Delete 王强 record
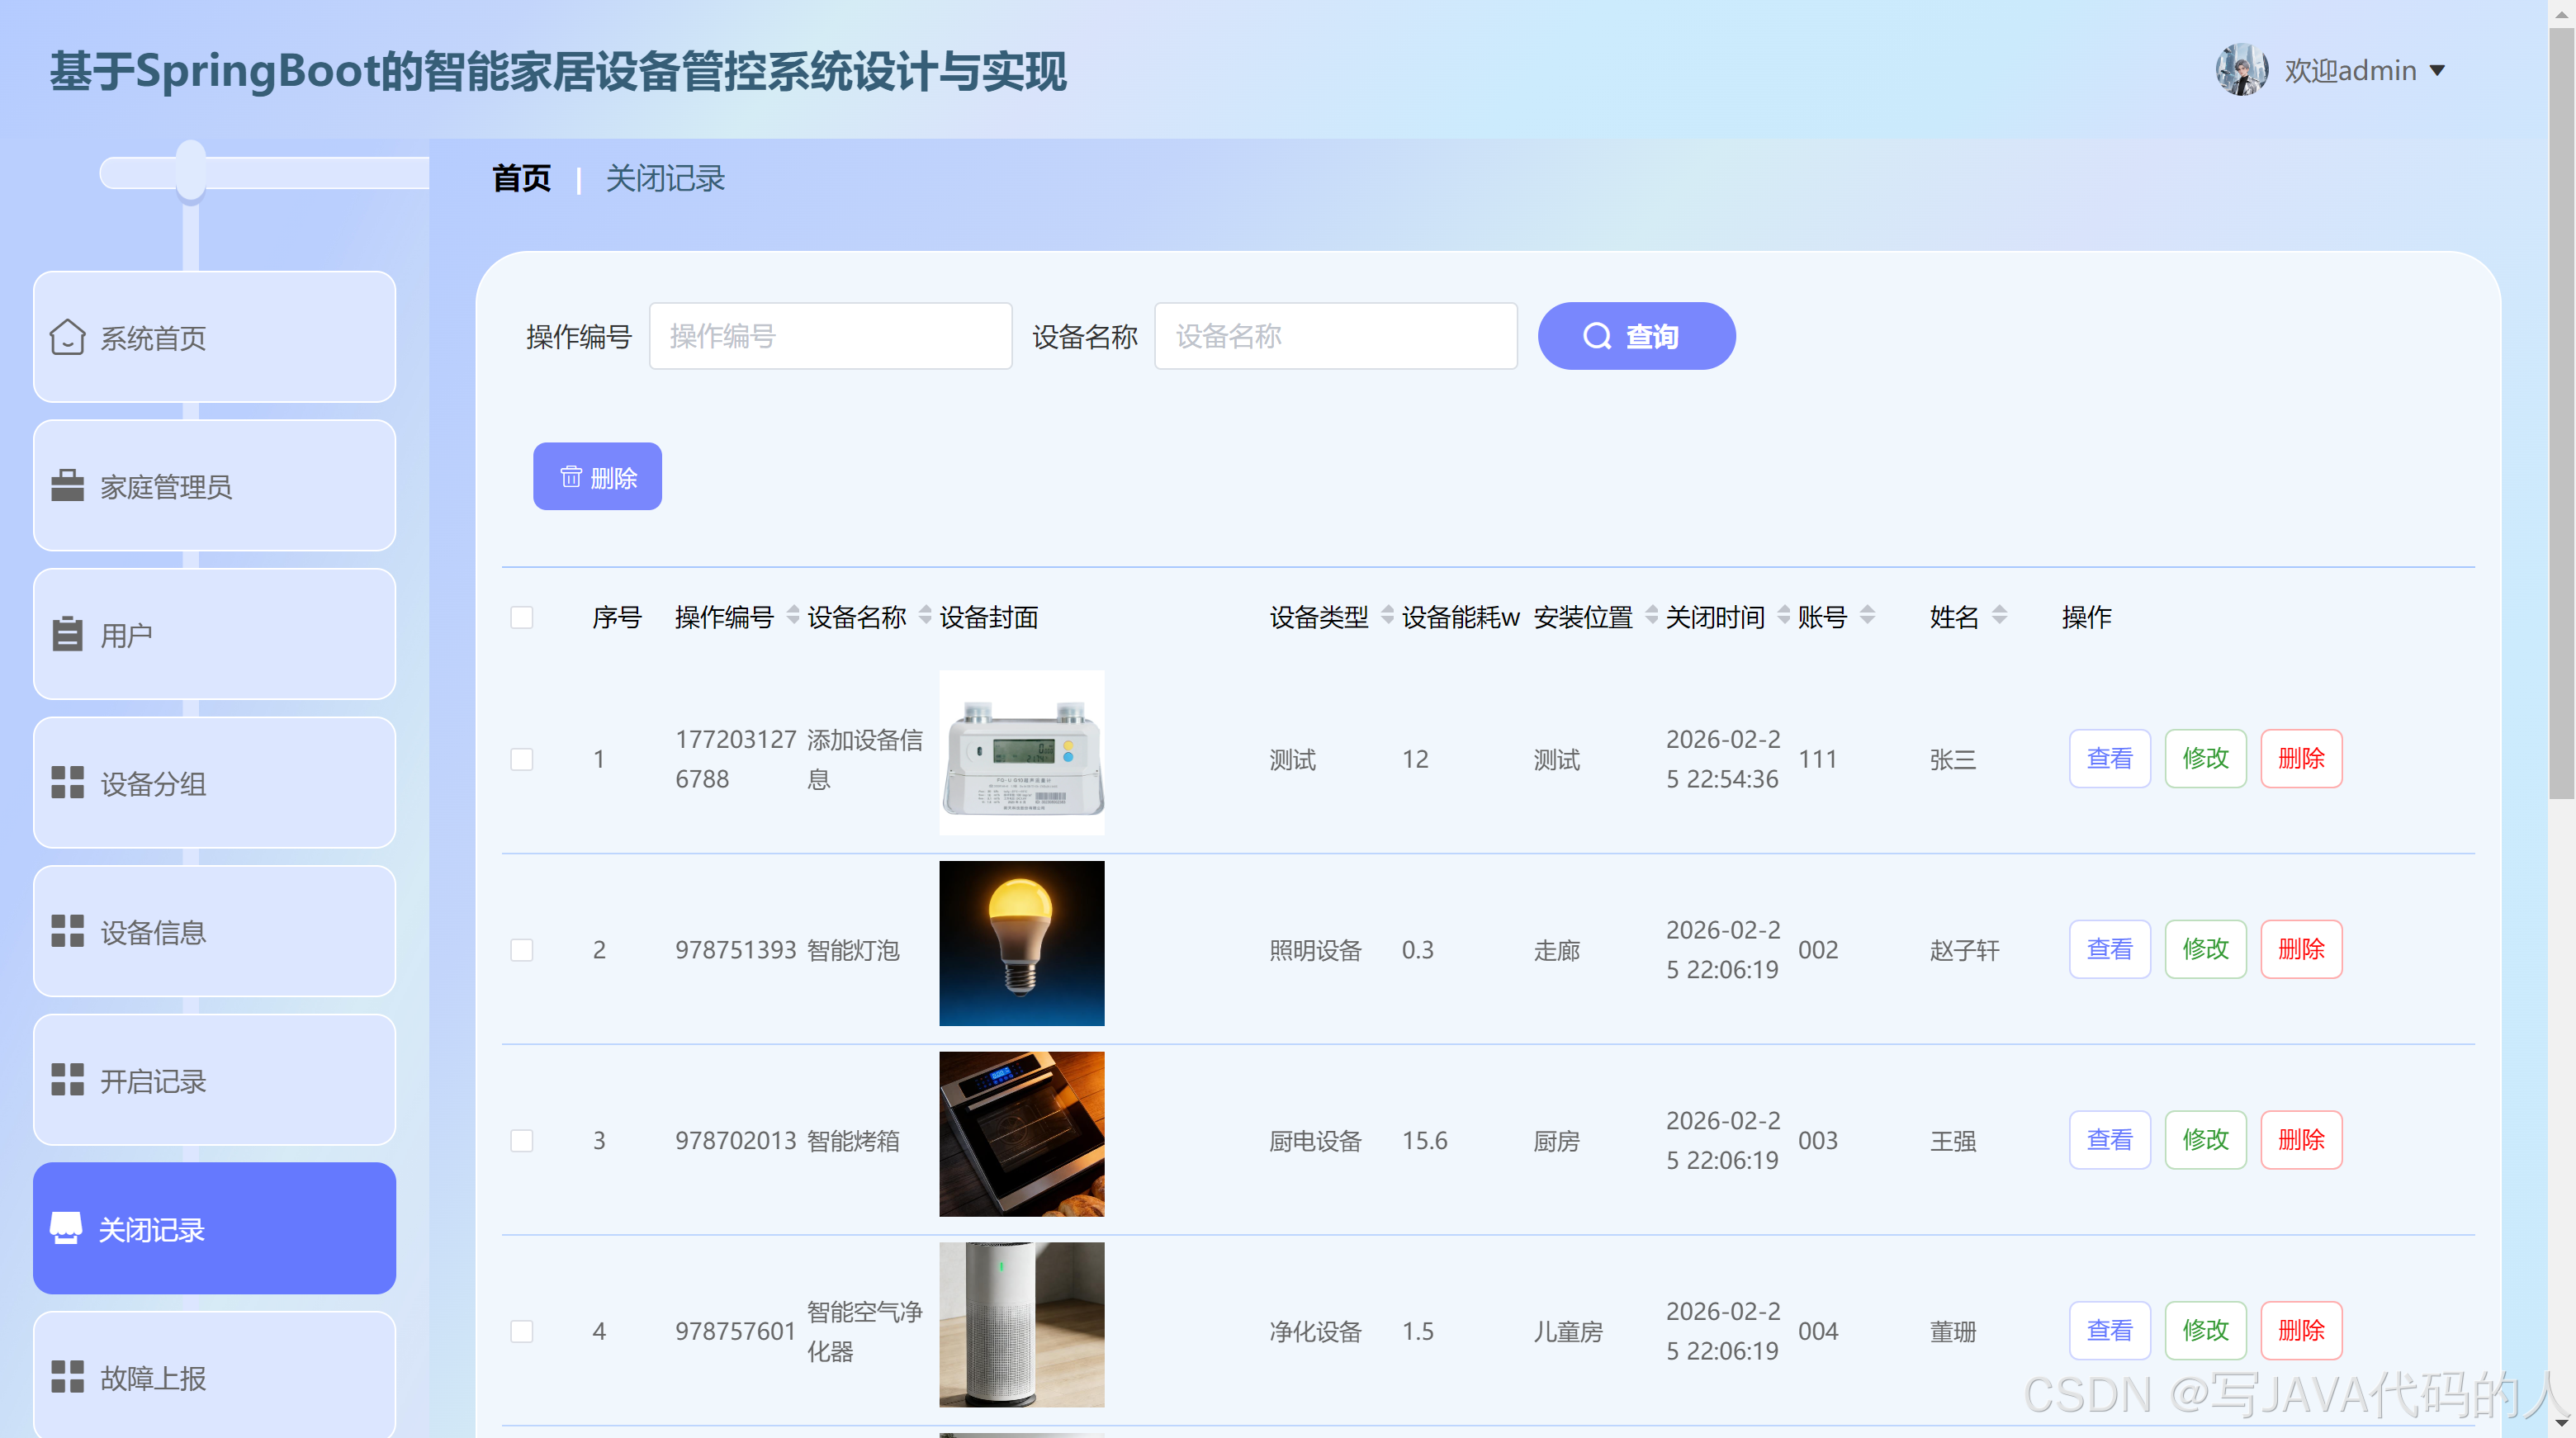The width and height of the screenshot is (2576, 1438). [x=2301, y=1140]
